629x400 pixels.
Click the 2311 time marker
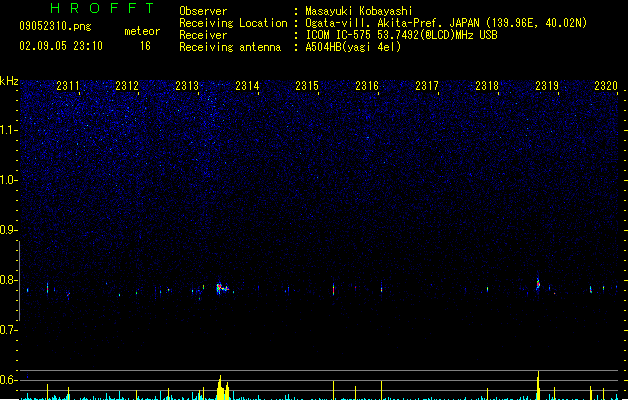pyautogui.click(x=68, y=86)
